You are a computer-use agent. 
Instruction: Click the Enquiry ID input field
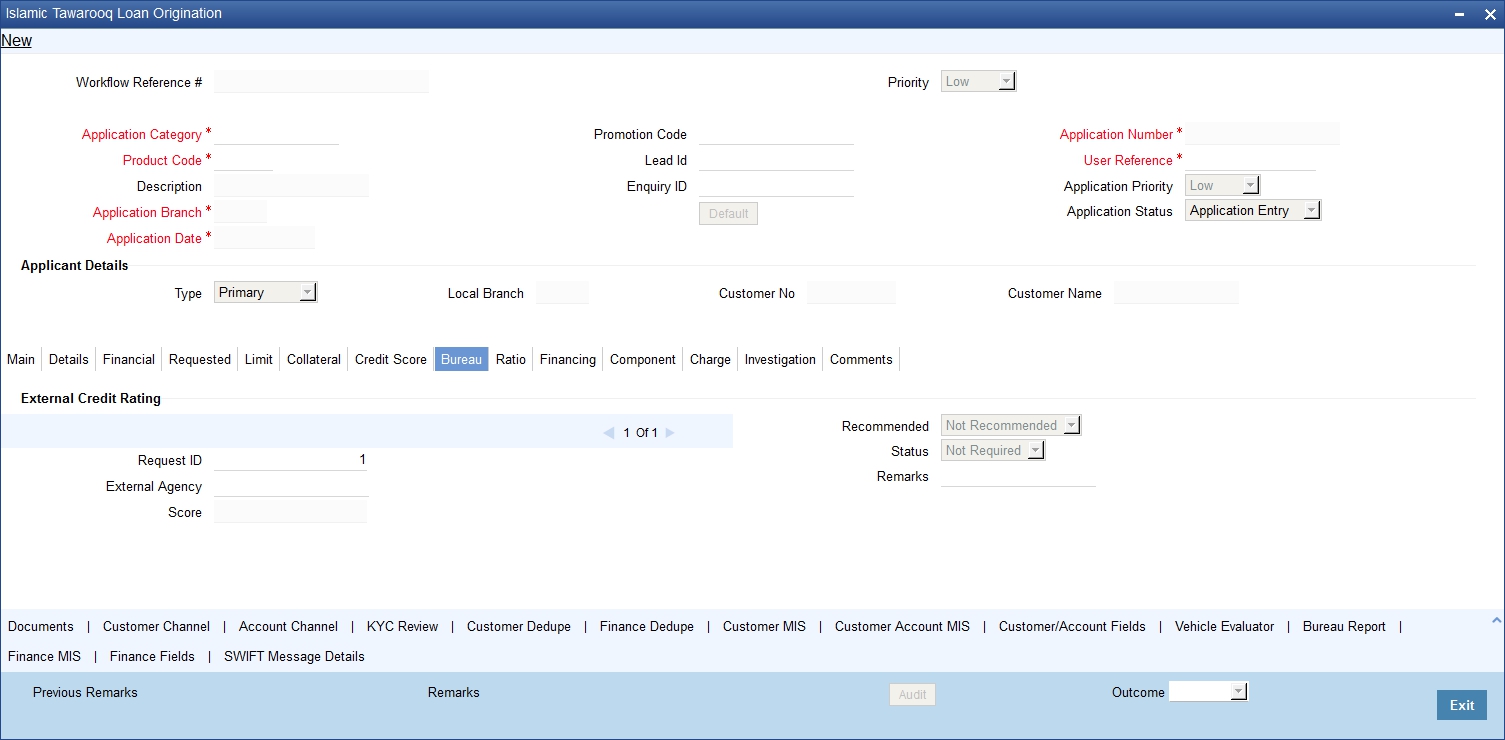click(776, 186)
